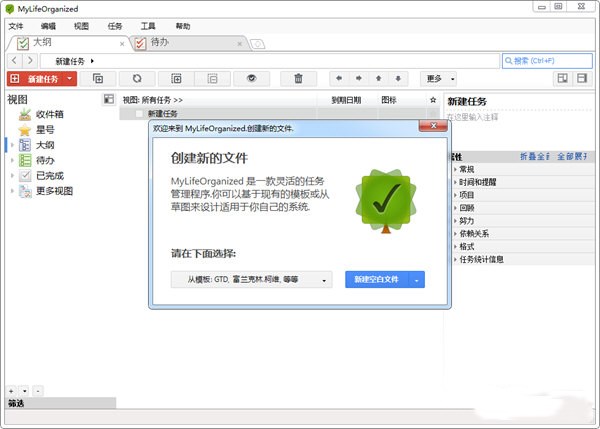
Task: Click the forward navigation arrow
Action: pyautogui.click(x=30, y=60)
